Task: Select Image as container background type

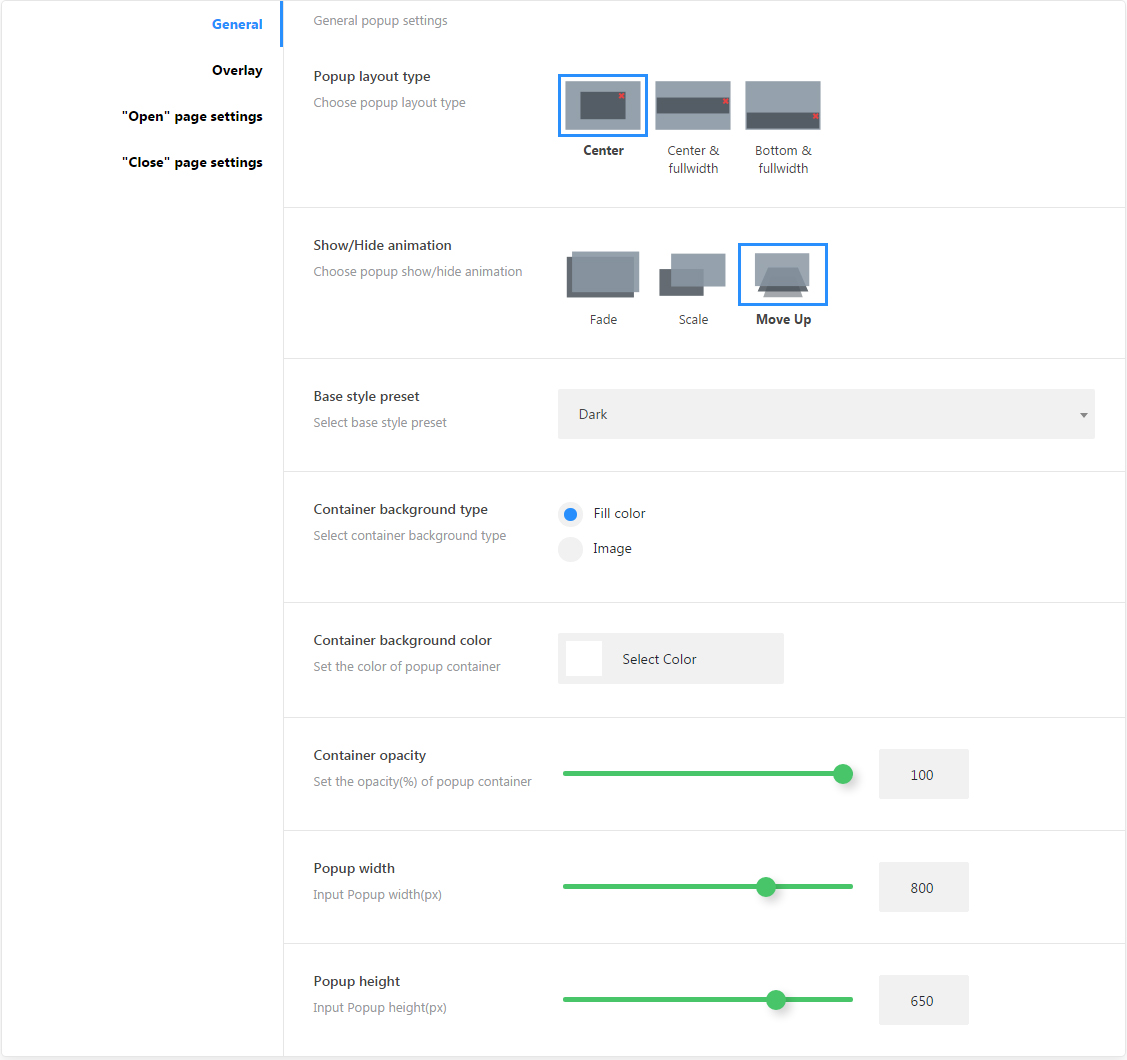Action: coord(571,549)
